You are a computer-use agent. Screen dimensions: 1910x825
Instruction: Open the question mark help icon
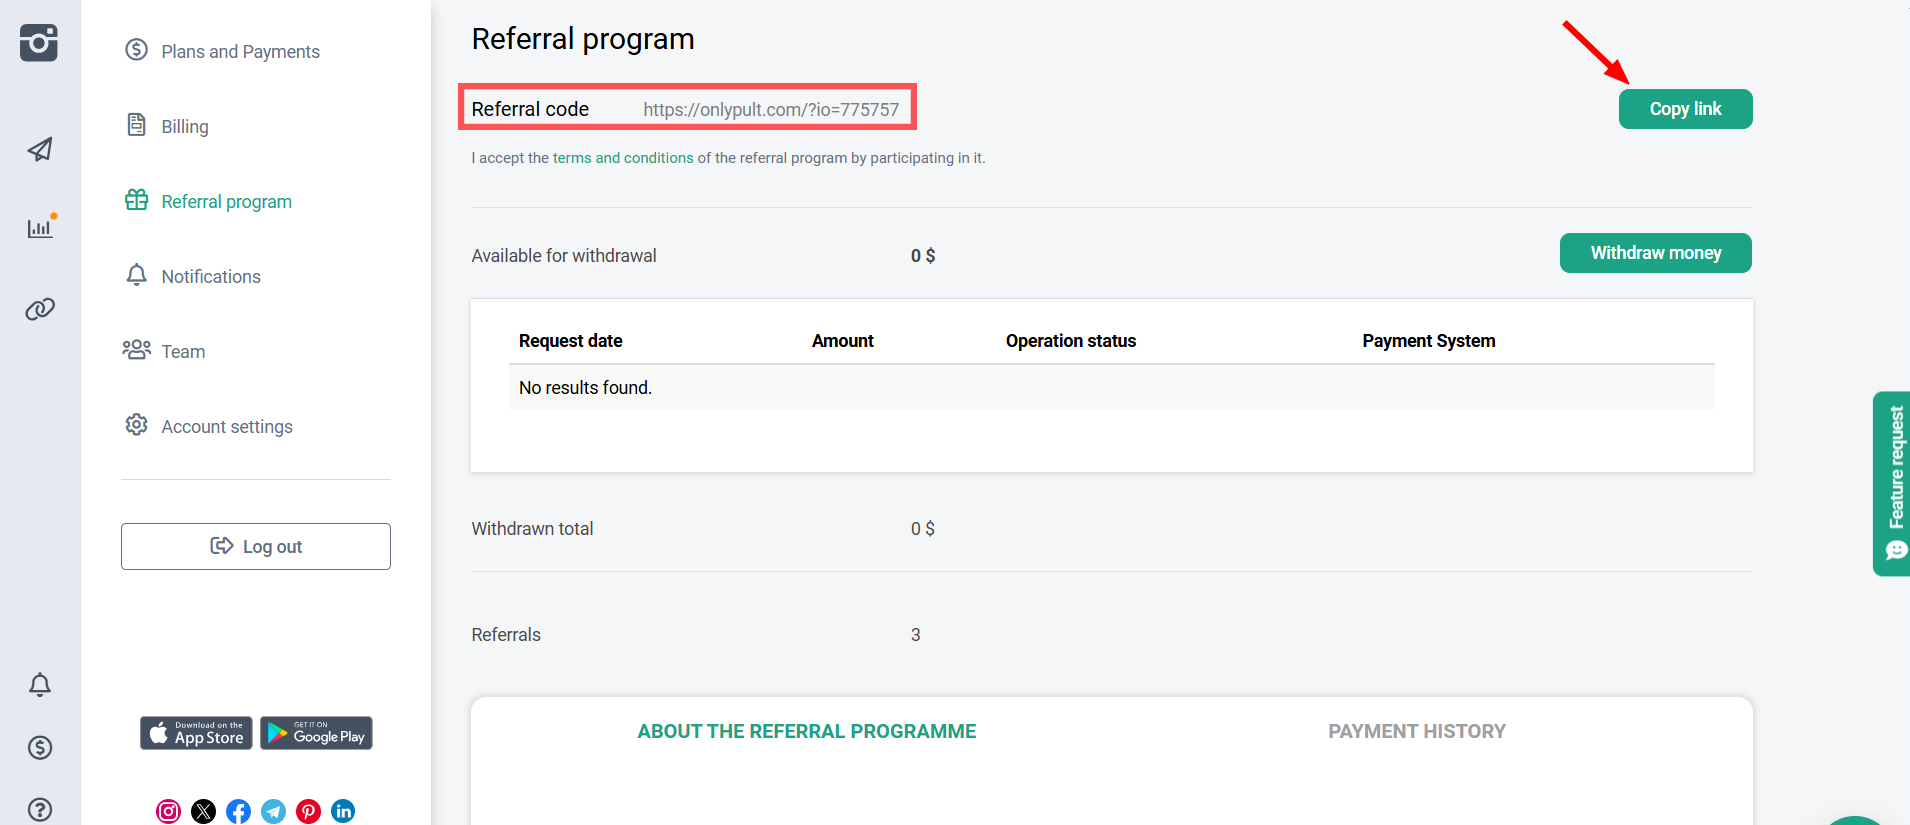point(40,809)
